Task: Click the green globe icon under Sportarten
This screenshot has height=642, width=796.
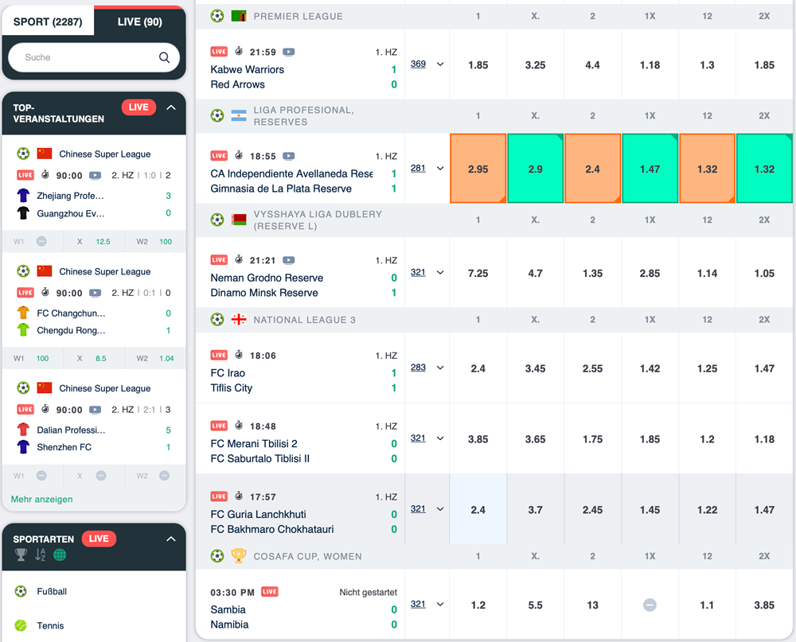Action: point(60,555)
